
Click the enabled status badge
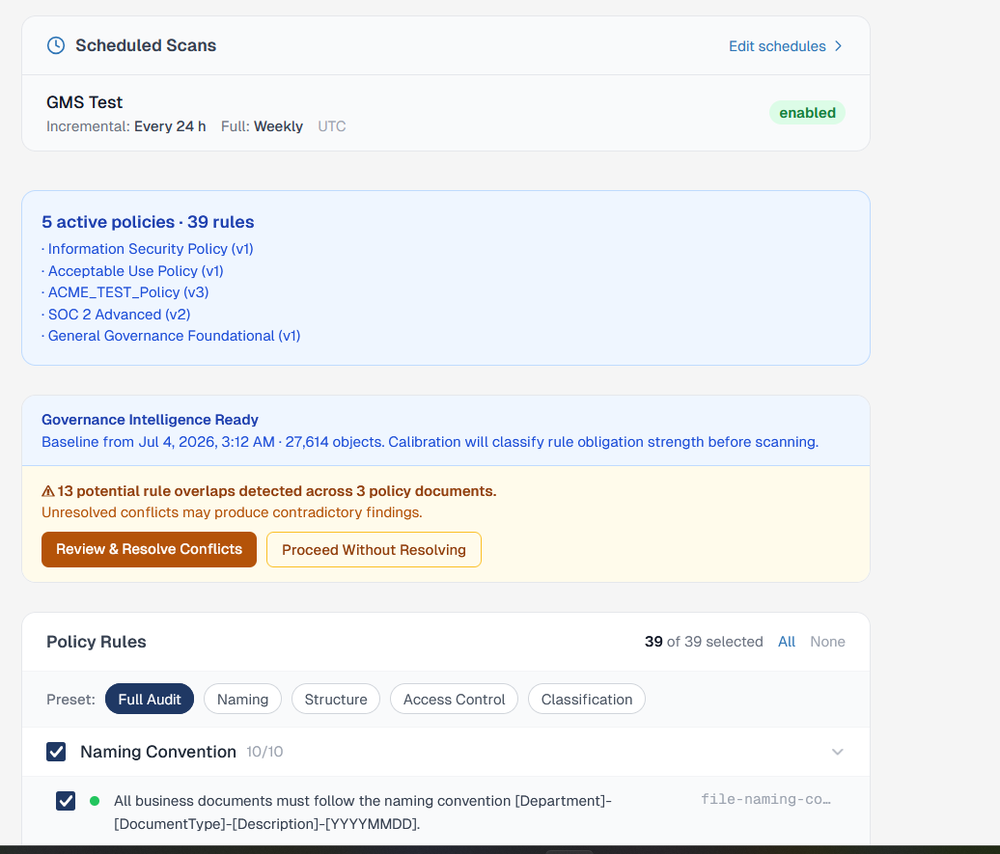tap(807, 113)
